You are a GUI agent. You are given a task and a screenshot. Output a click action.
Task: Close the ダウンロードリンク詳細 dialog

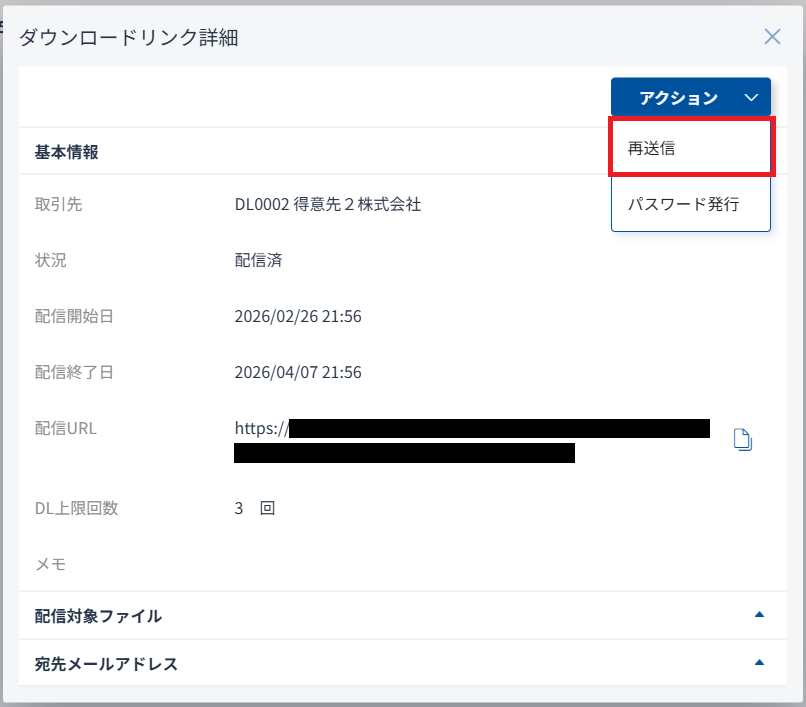[x=772, y=37]
